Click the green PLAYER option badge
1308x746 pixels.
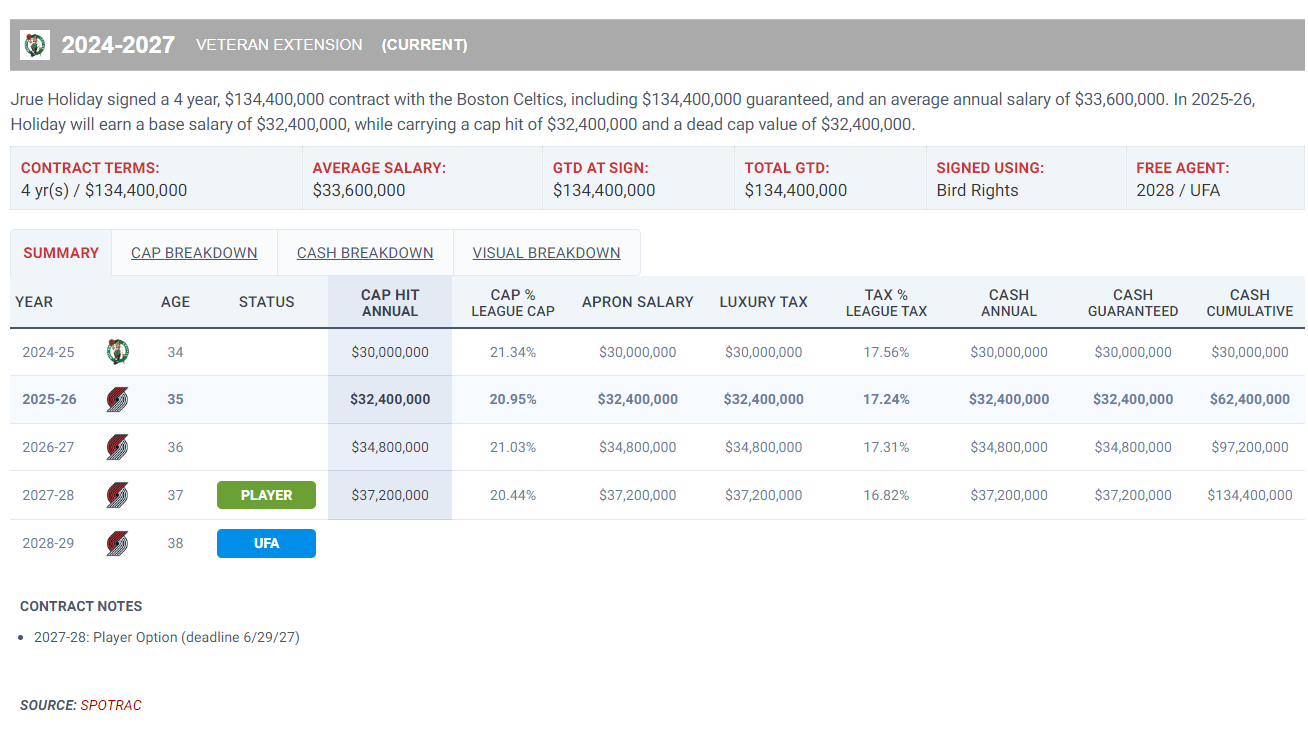coord(266,495)
